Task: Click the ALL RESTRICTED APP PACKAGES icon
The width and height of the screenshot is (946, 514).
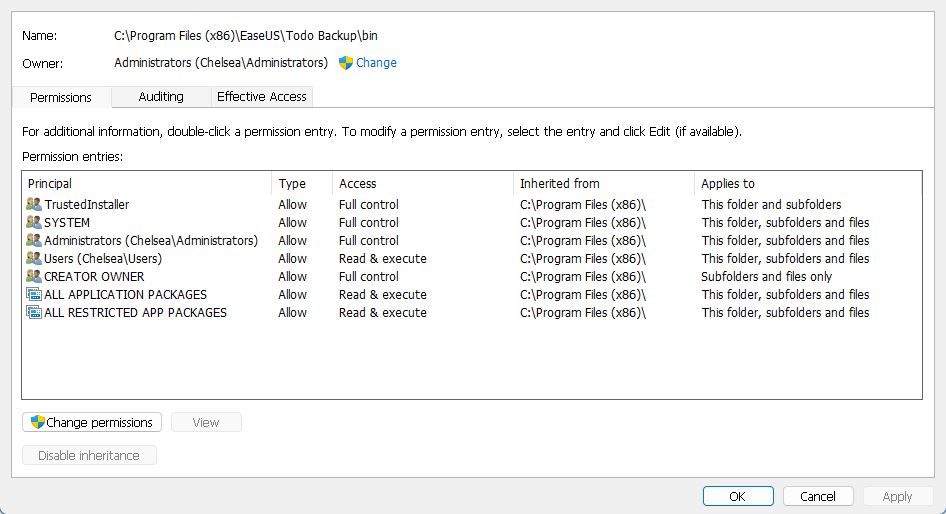Action: coord(34,313)
